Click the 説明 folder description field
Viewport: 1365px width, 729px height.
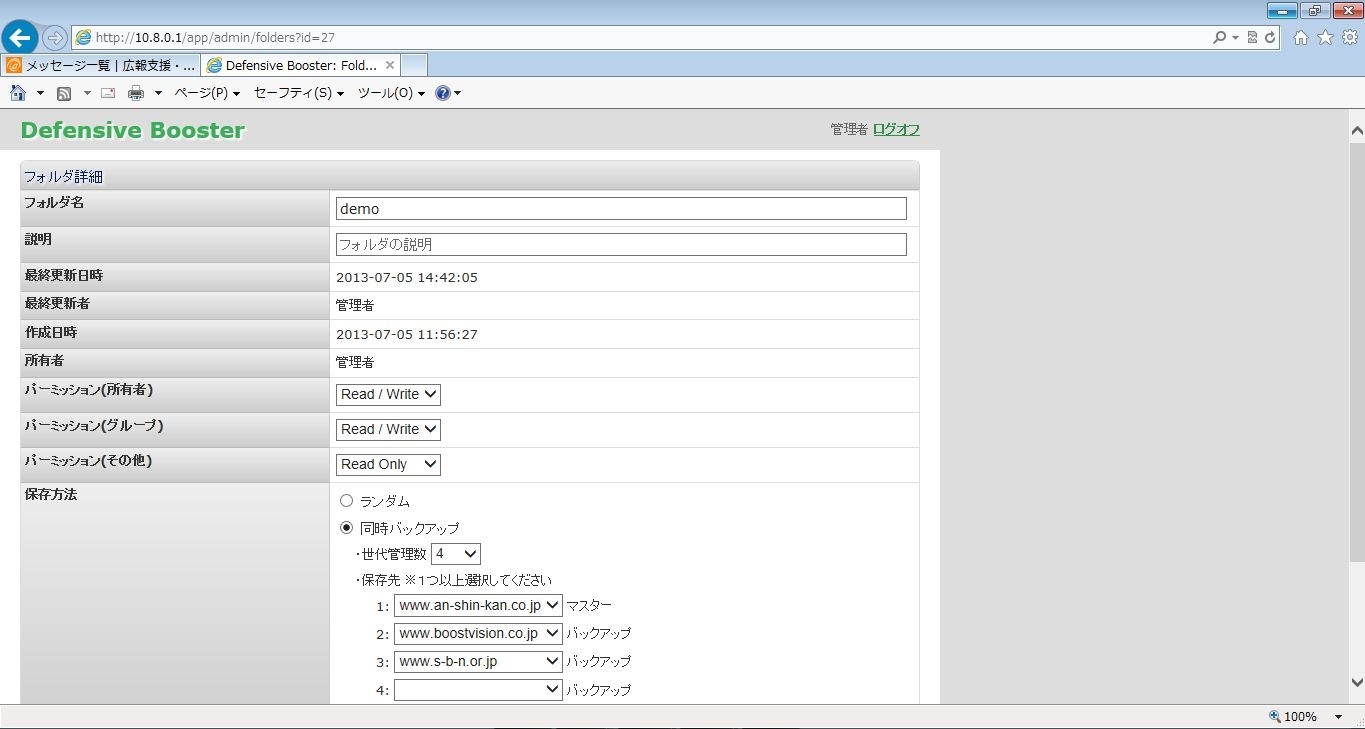(621, 244)
